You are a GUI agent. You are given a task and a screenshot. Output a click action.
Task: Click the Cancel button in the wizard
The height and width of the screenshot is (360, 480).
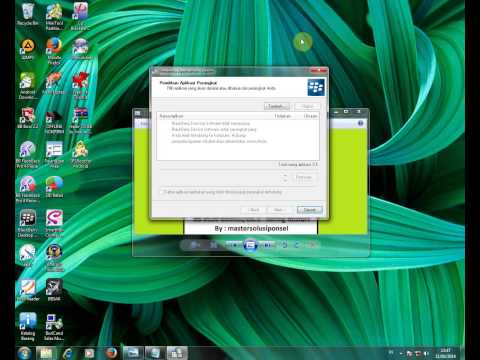(x=310, y=210)
